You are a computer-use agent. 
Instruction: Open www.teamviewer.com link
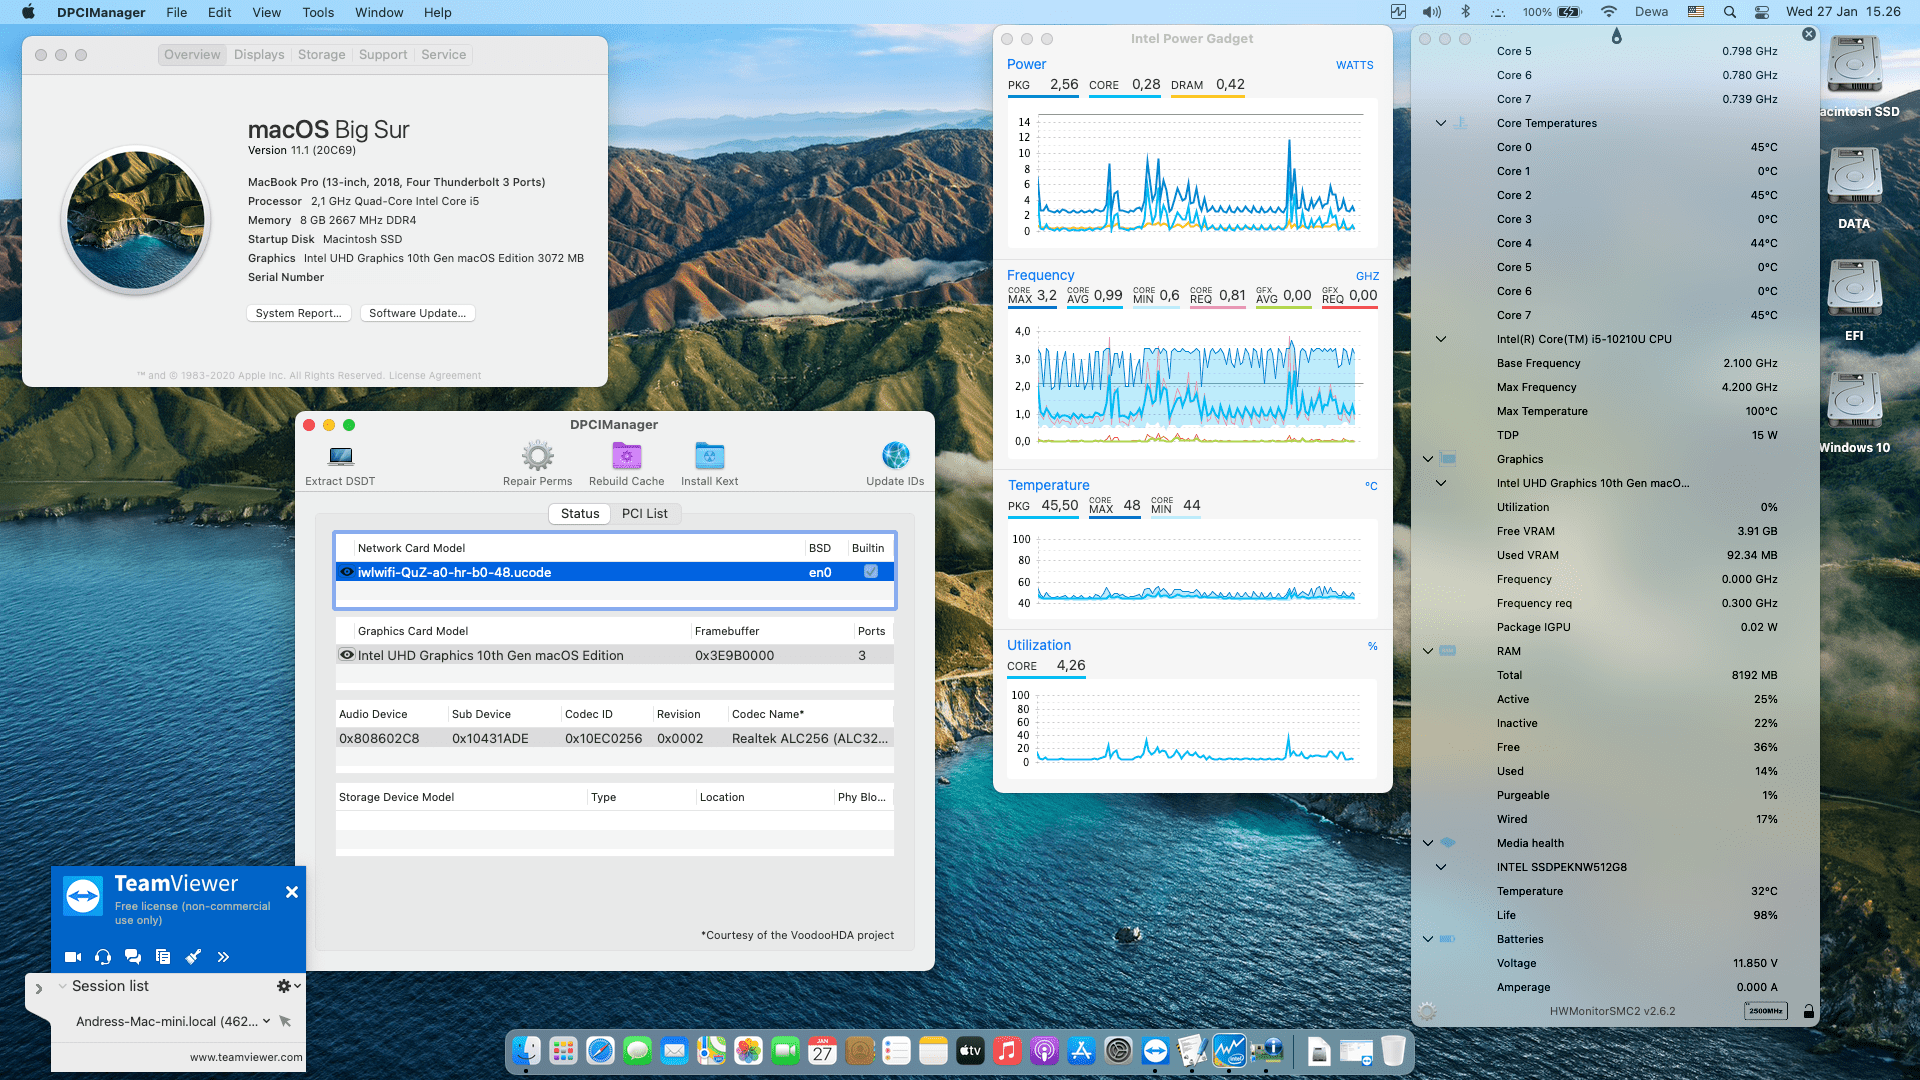click(x=246, y=1057)
